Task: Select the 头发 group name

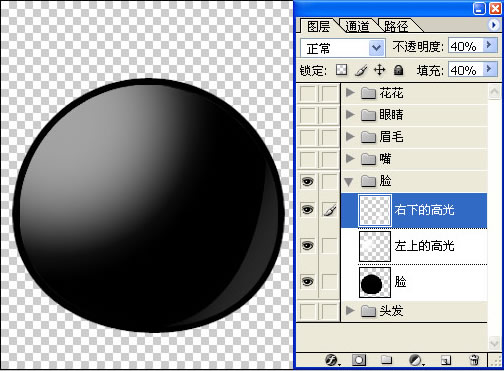Action: click(391, 311)
